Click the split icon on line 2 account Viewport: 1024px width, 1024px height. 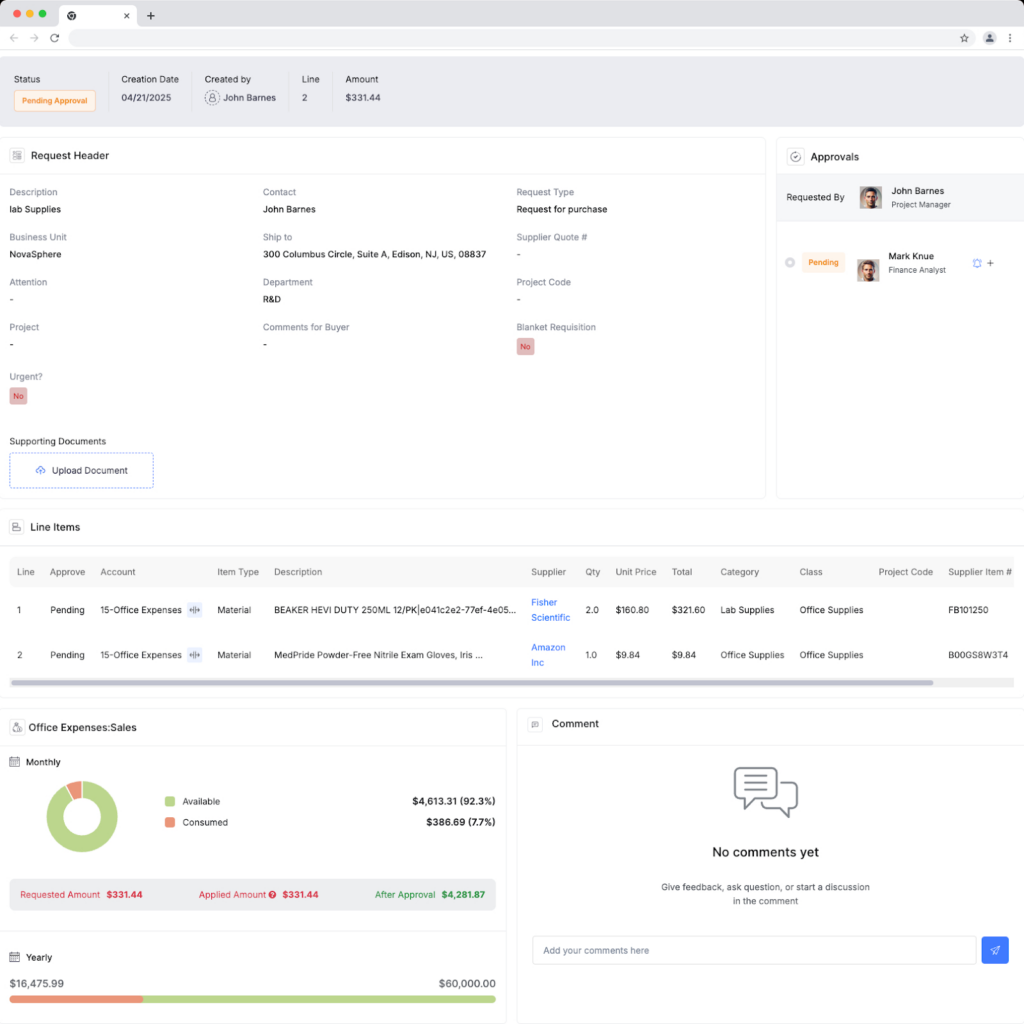[194, 655]
